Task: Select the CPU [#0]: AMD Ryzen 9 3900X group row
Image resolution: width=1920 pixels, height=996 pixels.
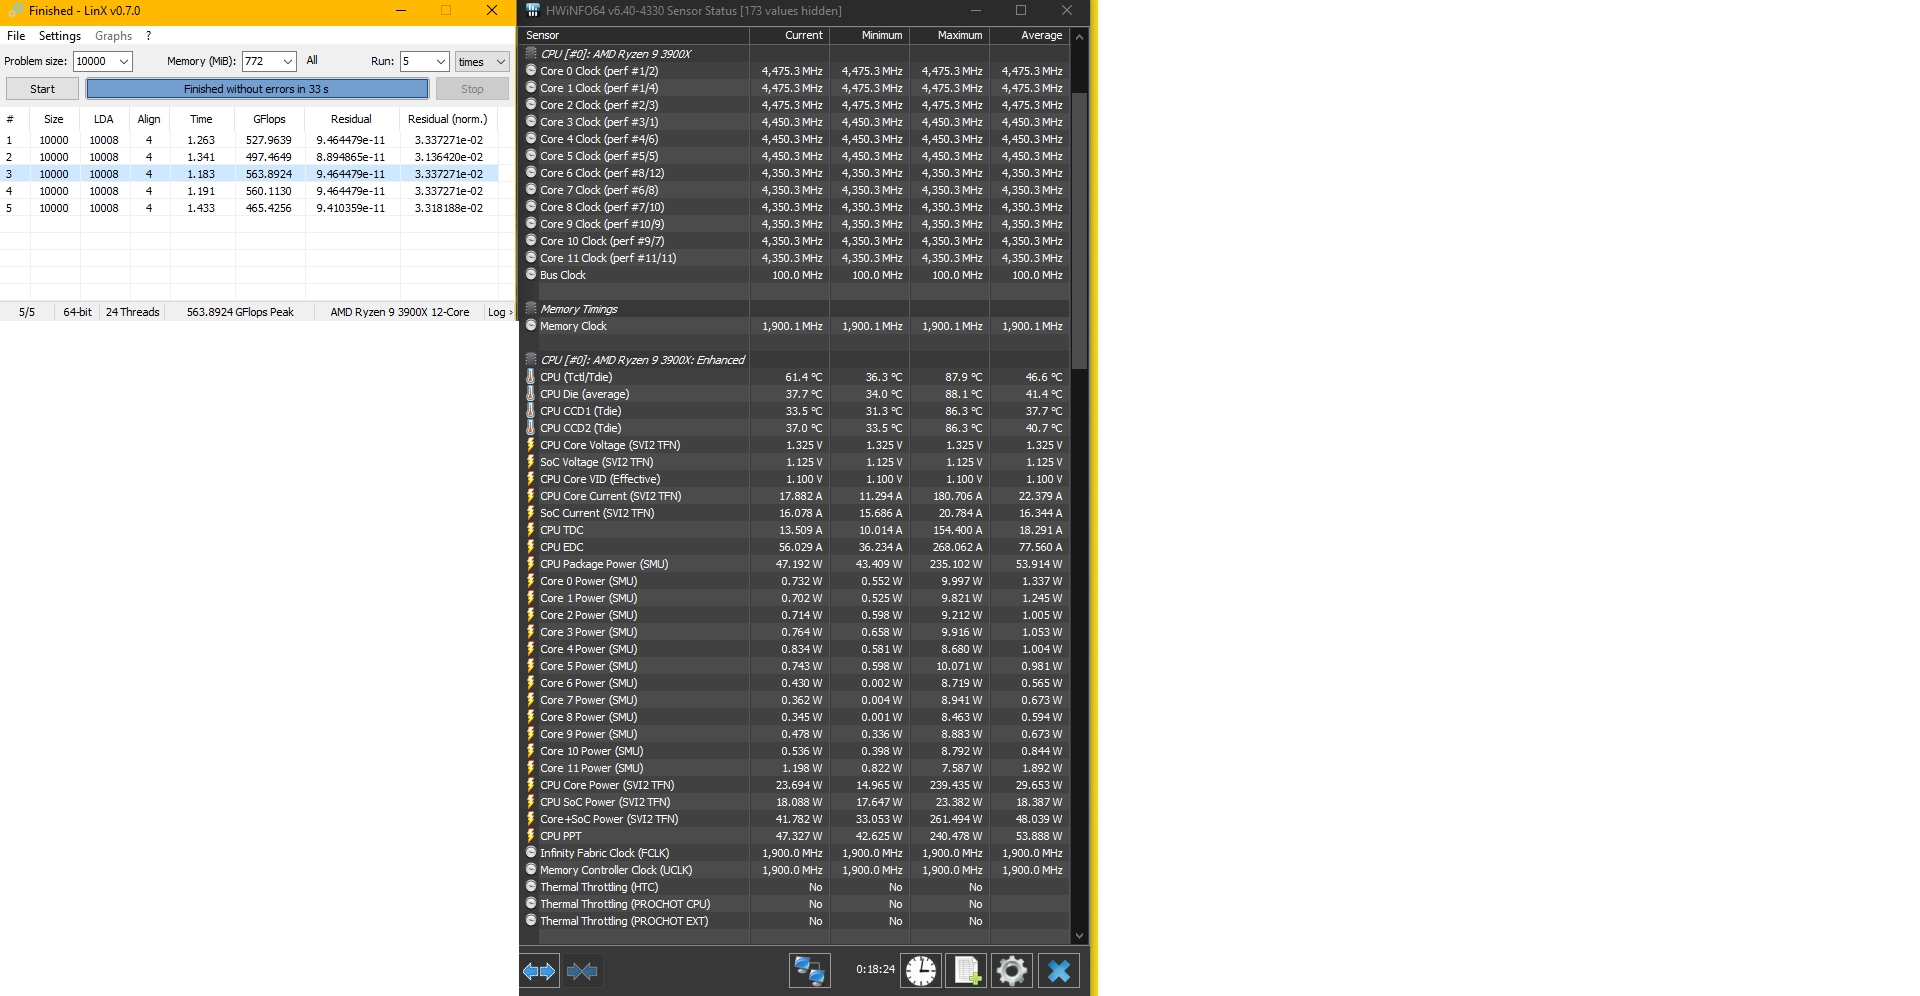Action: (x=796, y=54)
